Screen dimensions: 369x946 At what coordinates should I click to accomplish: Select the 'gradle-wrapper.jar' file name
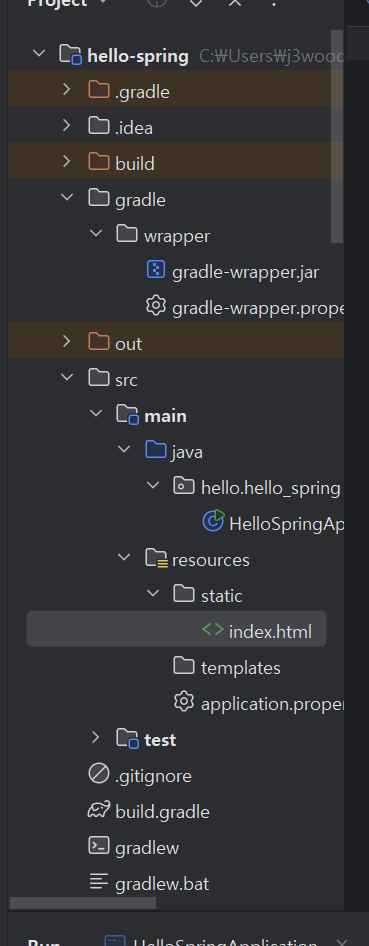[245, 273]
